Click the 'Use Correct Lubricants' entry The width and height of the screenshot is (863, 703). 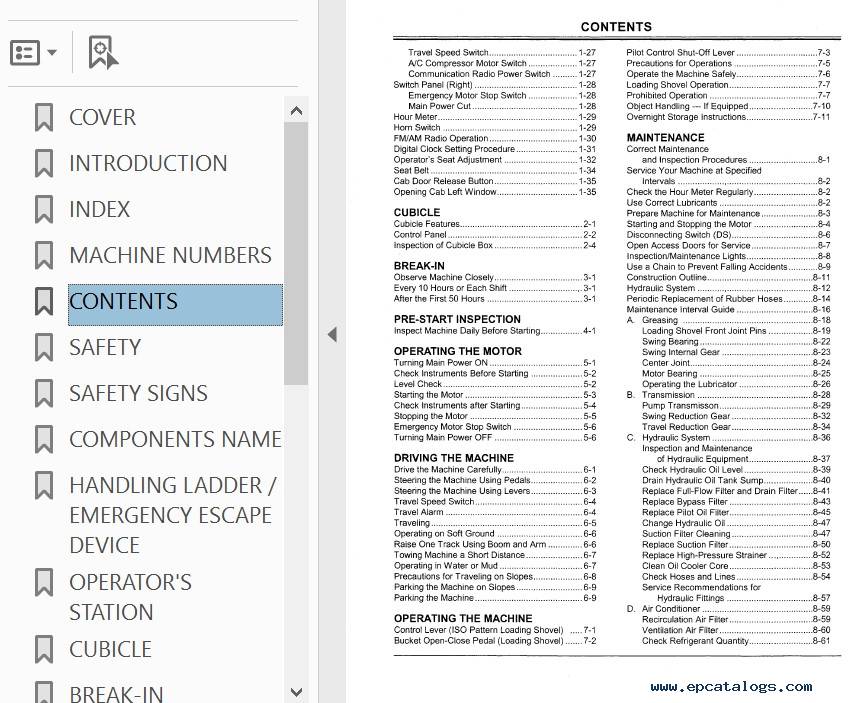pyautogui.click(x=728, y=203)
